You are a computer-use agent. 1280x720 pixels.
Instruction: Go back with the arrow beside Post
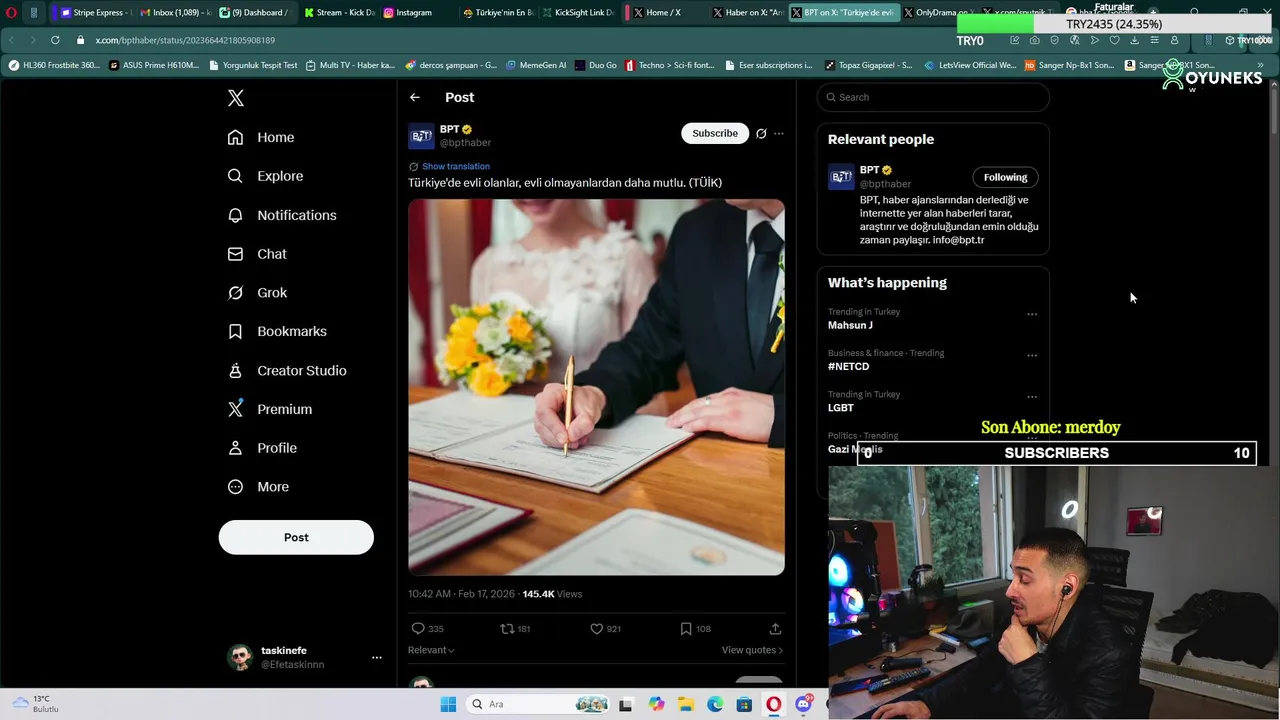[x=415, y=97]
